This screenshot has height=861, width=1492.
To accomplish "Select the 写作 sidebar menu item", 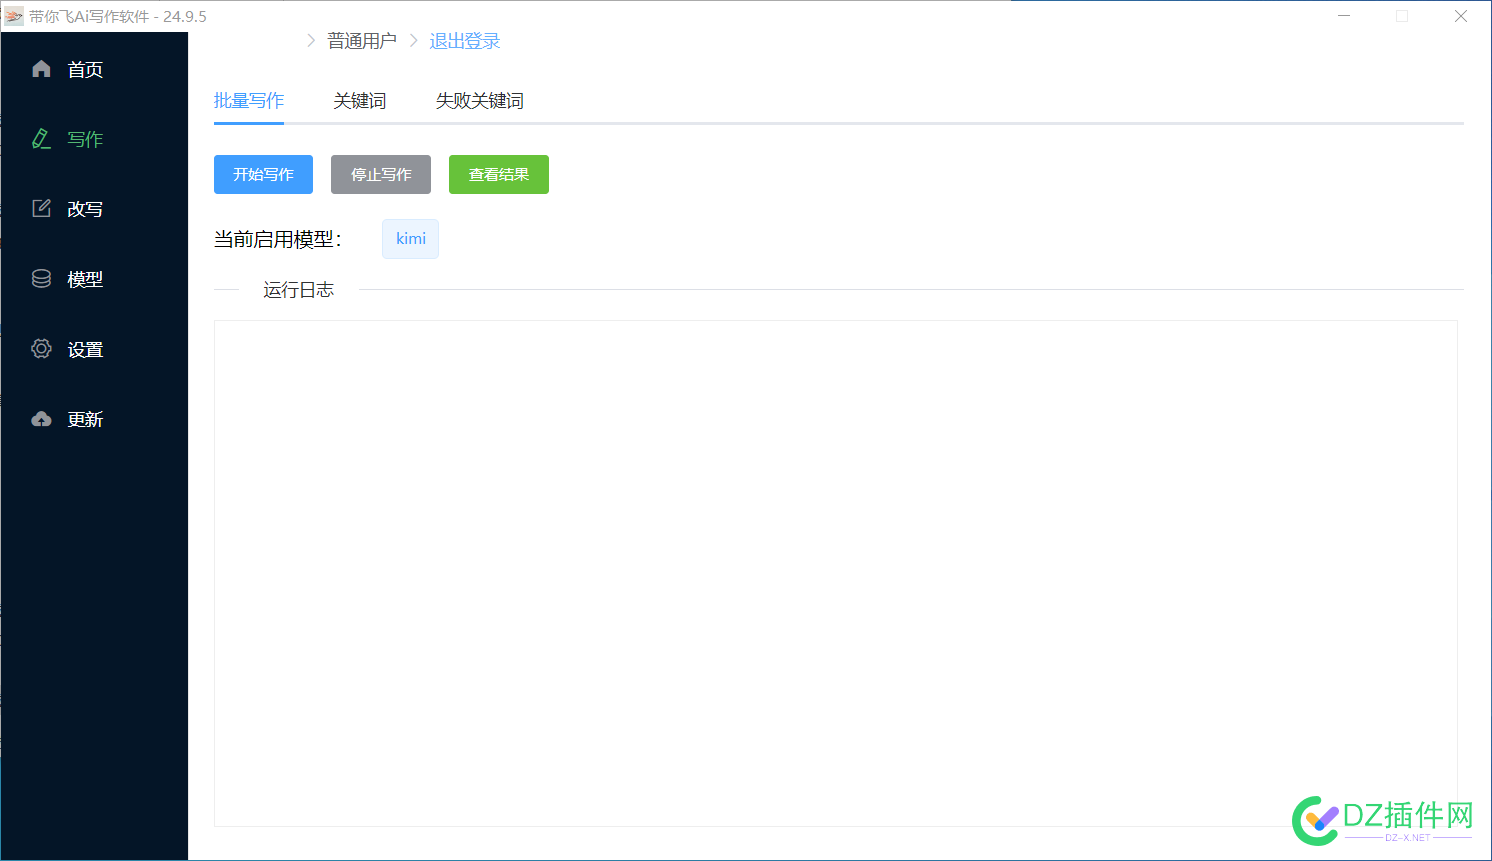I will pyautogui.click(x=94, y=139).
